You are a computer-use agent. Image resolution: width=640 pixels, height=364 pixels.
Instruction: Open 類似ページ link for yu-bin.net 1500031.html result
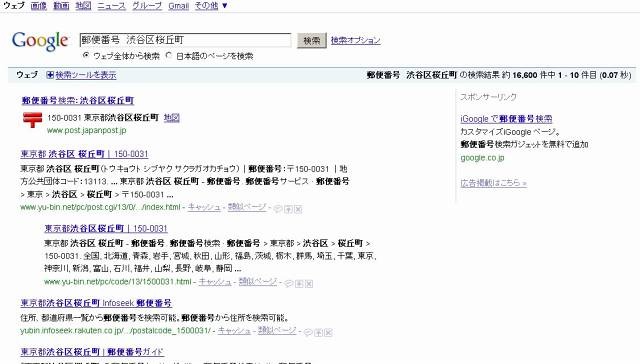(258, 281)
